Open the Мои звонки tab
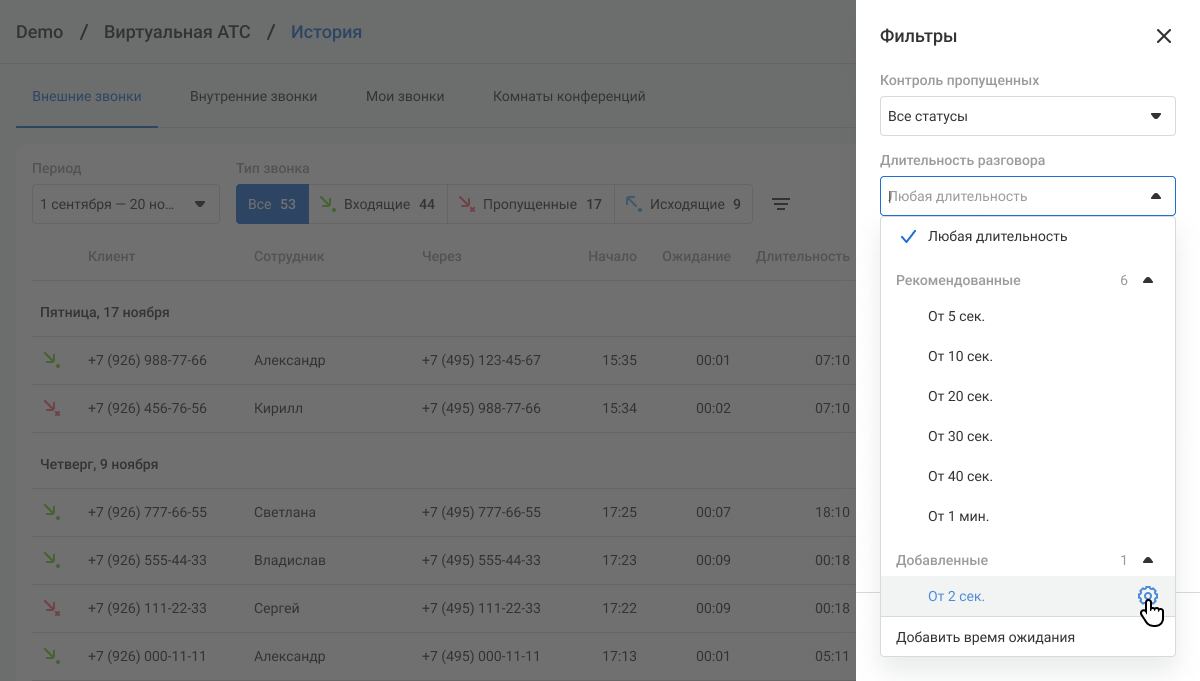 coord(405,97)
